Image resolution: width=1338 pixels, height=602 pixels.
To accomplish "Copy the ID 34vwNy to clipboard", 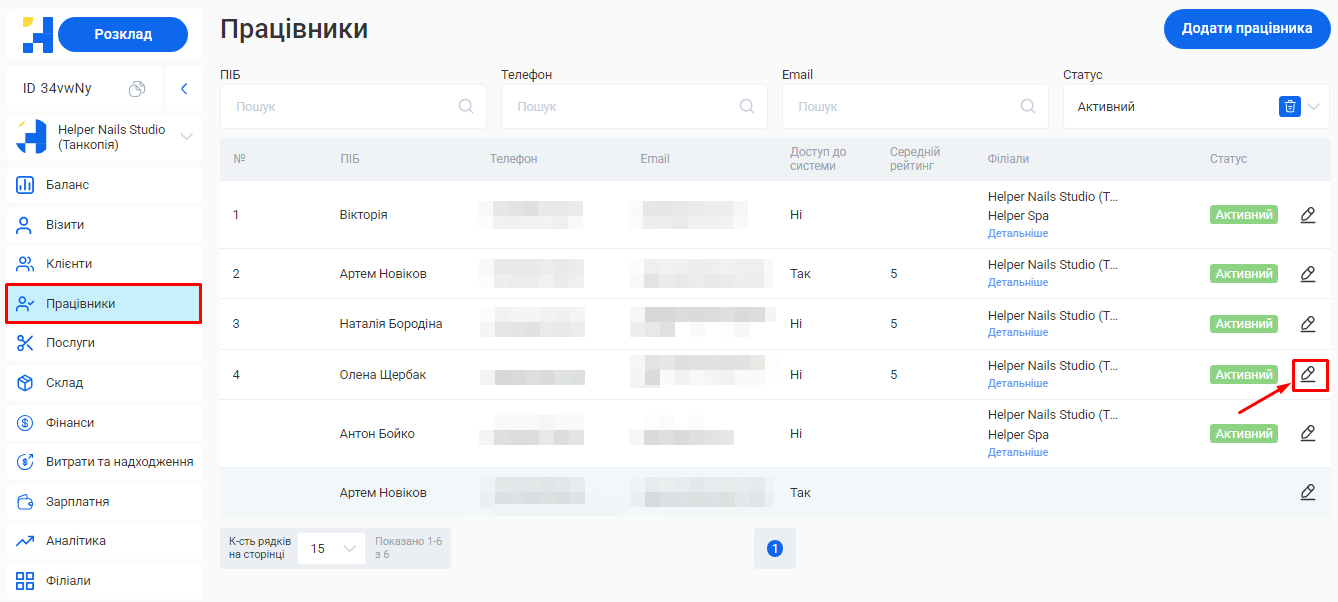I will [137, 89].
